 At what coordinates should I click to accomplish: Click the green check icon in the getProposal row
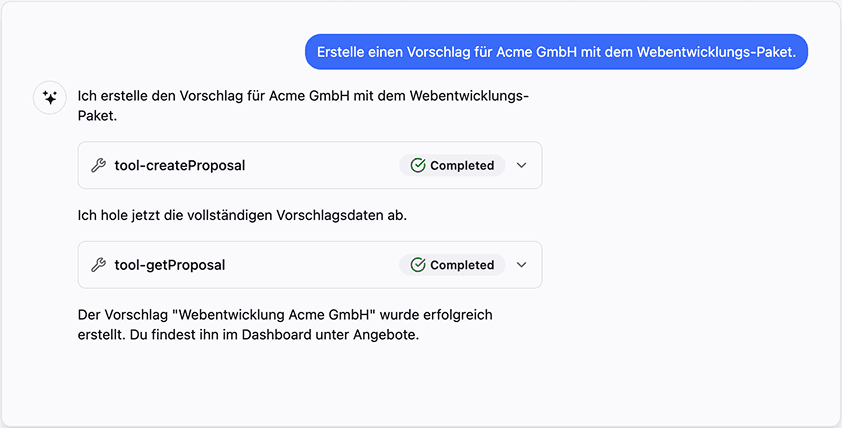(418, 266)
